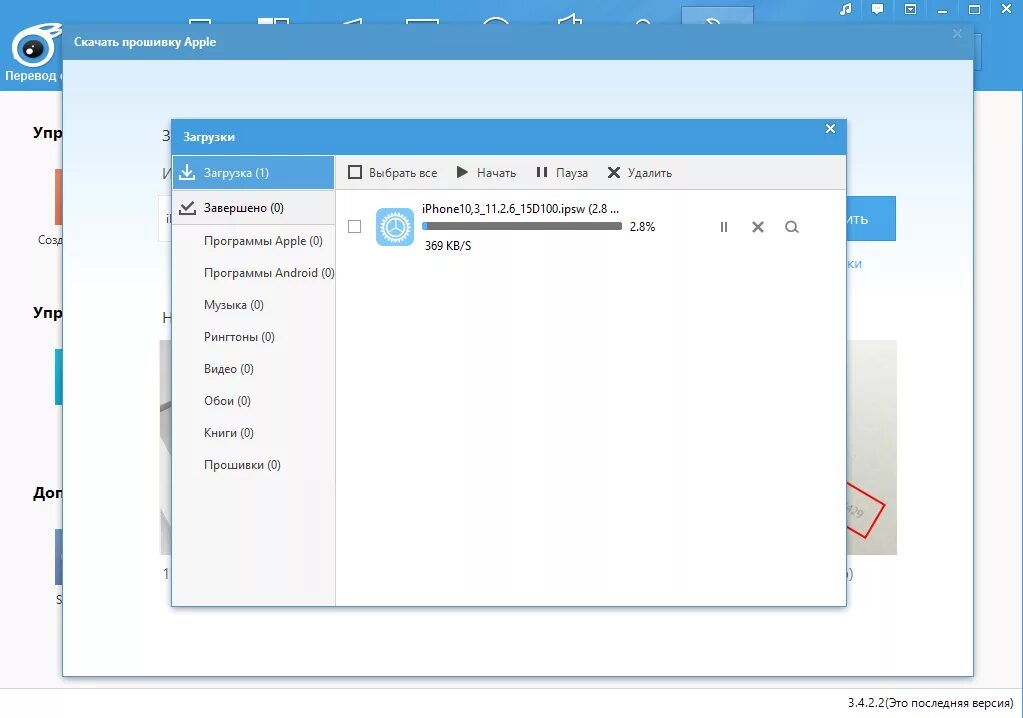The width and height of the screenshot is (1023, 718).
Task: Select Рингтоны (0) in the sidebar
Action: pos(239,337)
